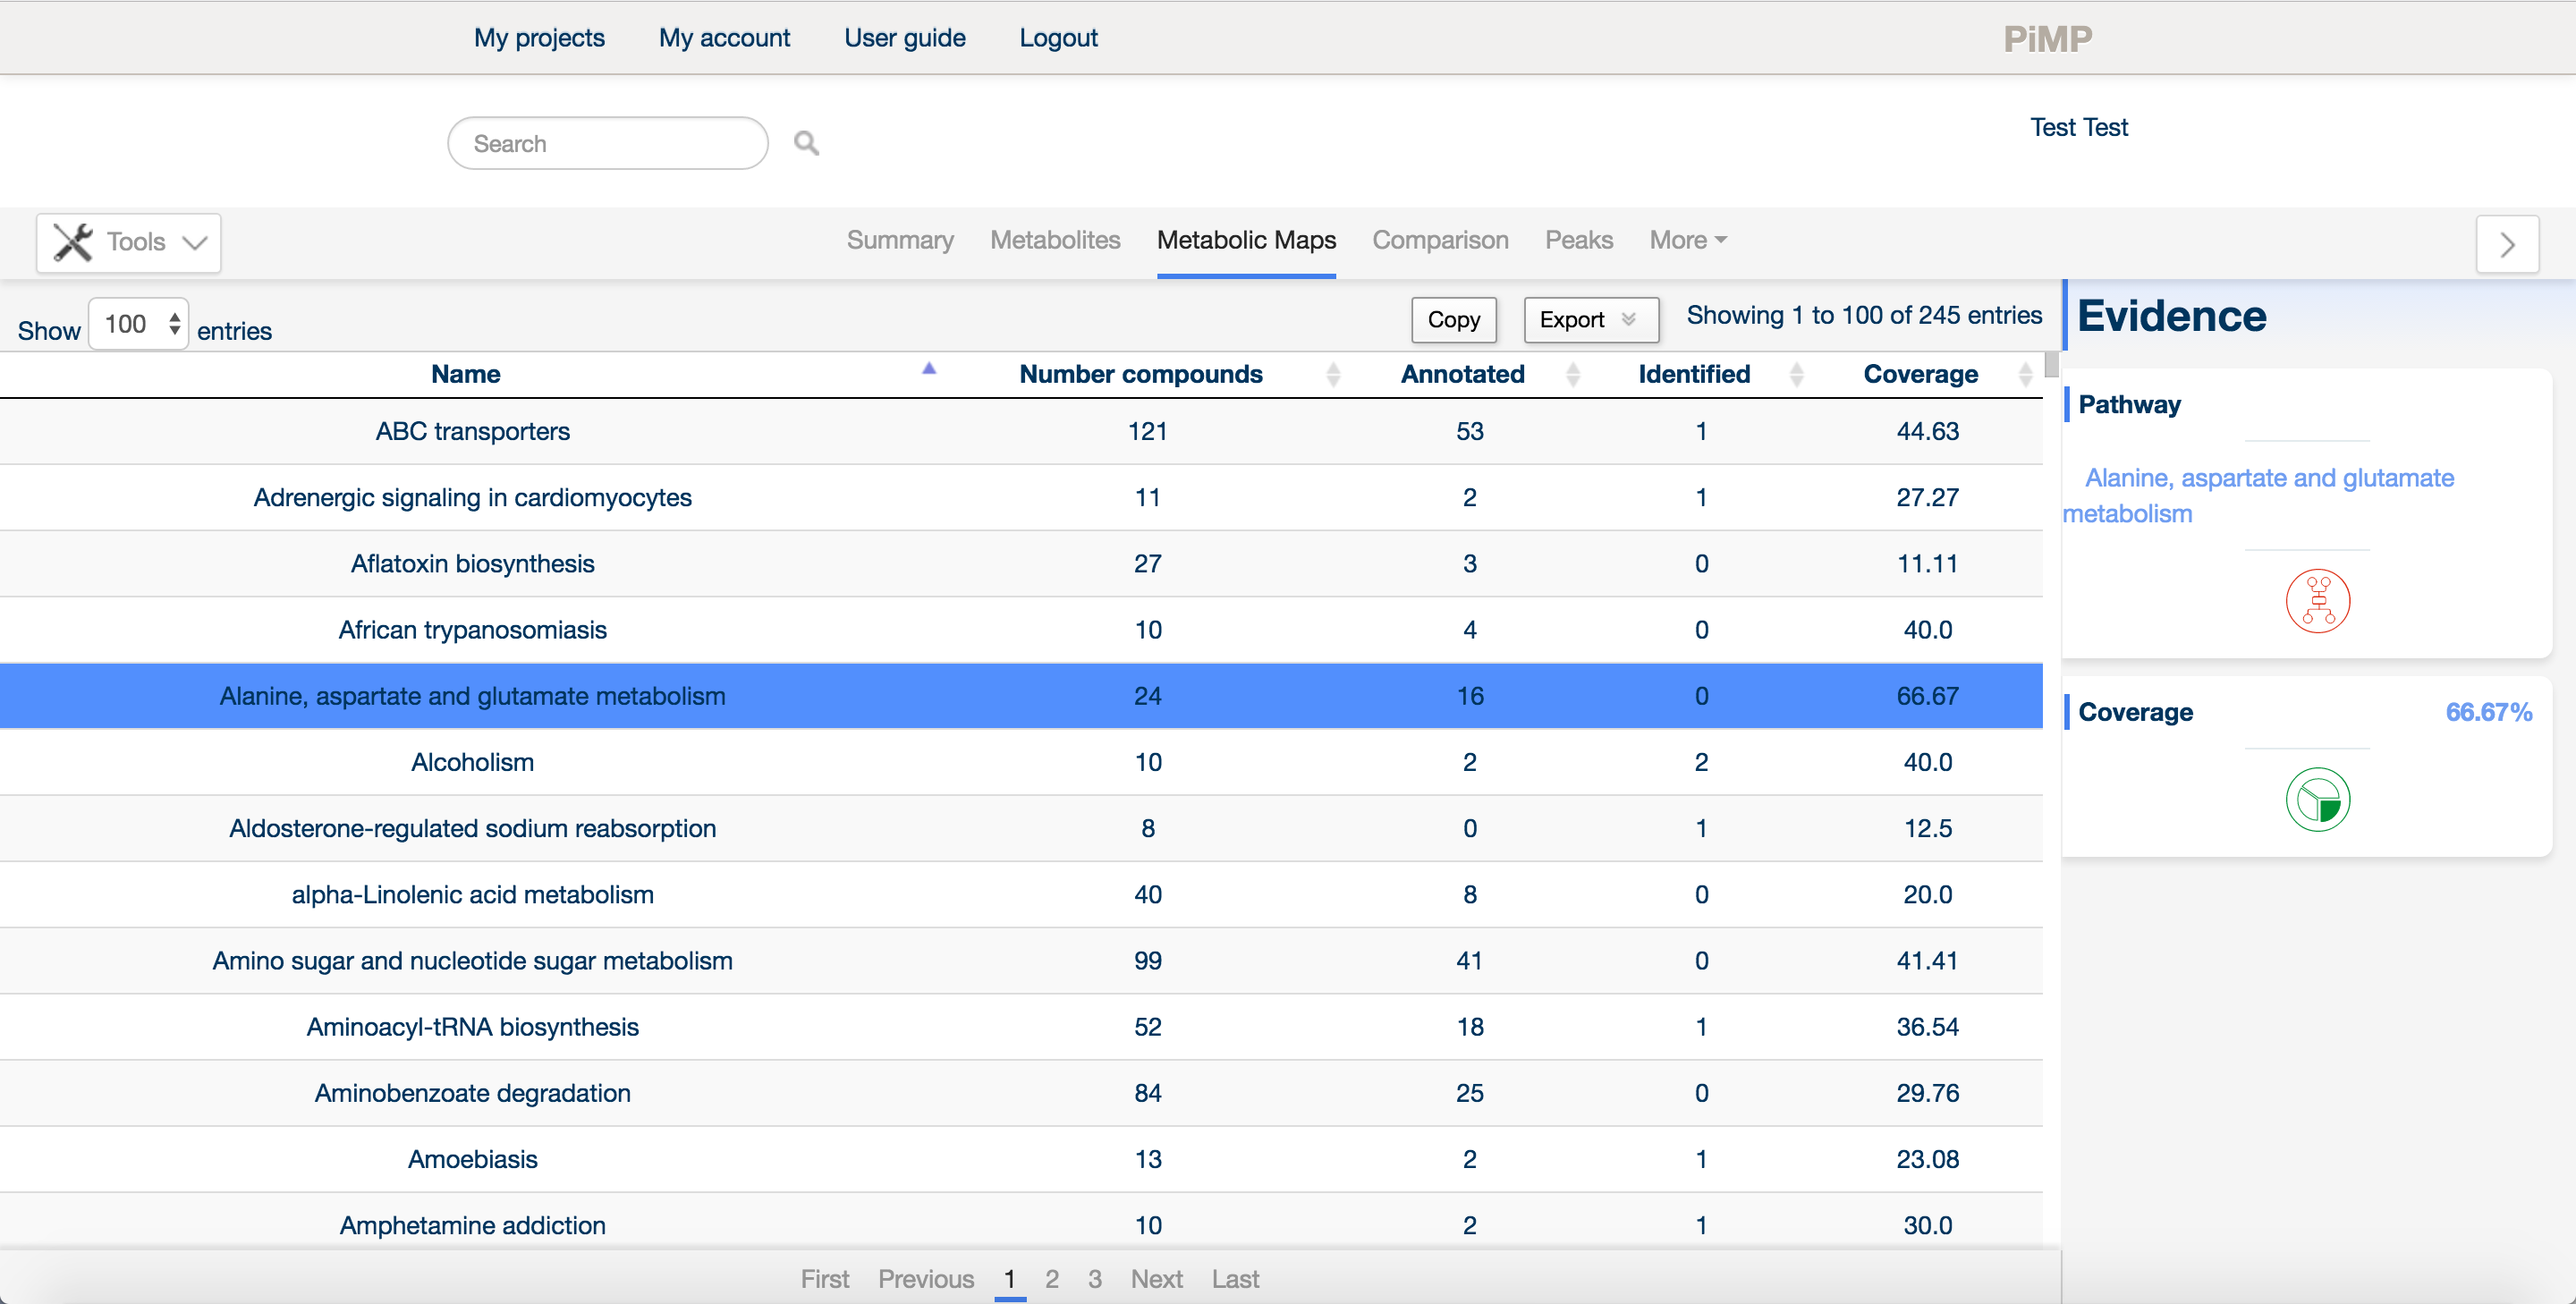Viewport: 2576px width, 1304px height.
Task: Open Alanine, aspartate and glutamate metabolism link
Action: pos(2258,495)
